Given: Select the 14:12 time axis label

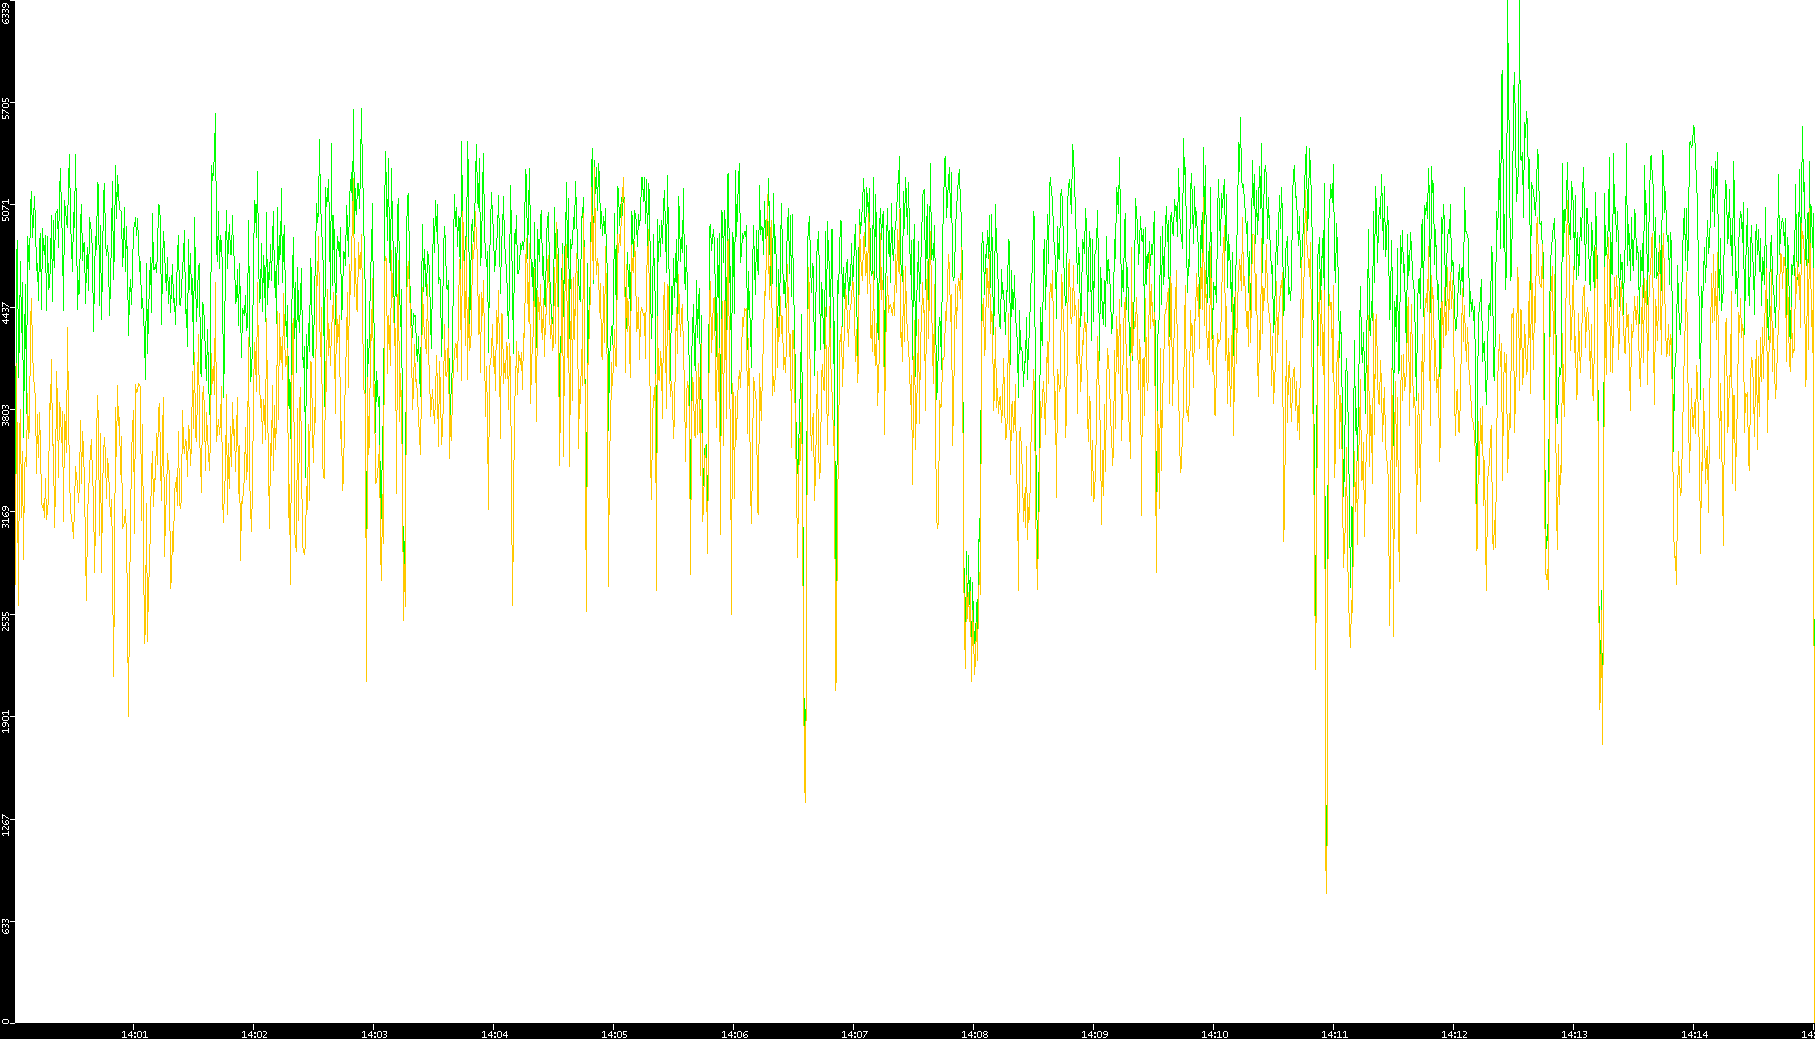Looking at the screenshot, I should coord(1454,1034).
